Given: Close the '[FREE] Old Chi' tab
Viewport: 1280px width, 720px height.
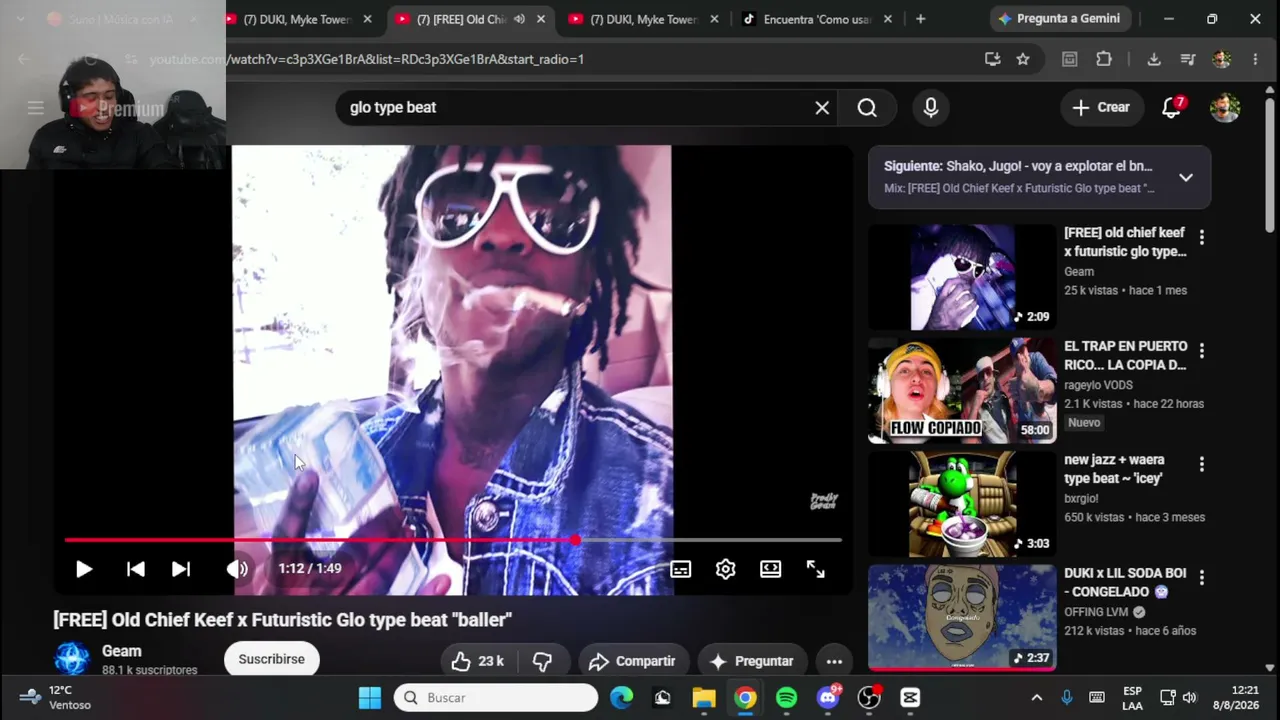Looking at the screenshot, I should click(x=541, y=19).
